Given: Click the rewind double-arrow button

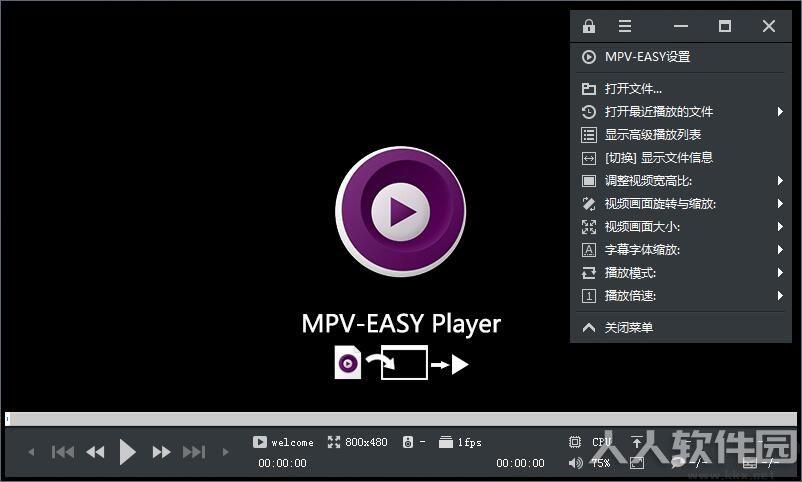Looking at the screenshot, I should tap(95, 452).
